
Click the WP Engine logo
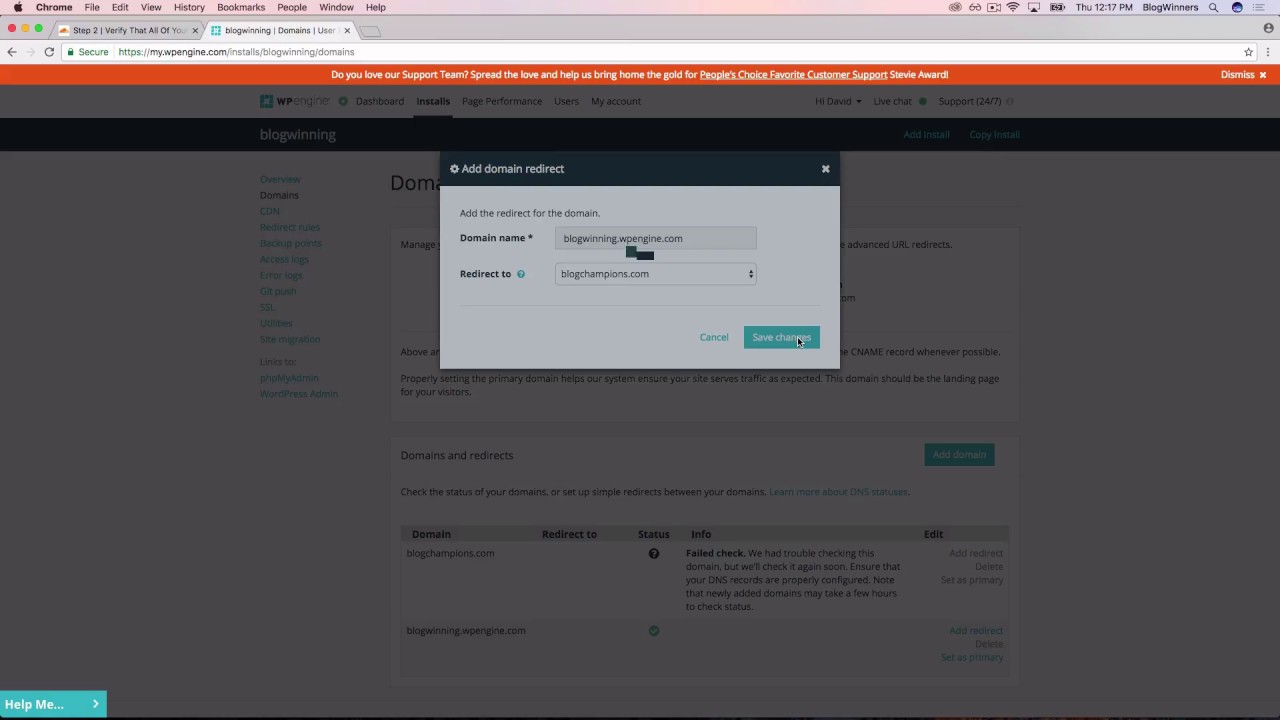(x=295, y=101)
